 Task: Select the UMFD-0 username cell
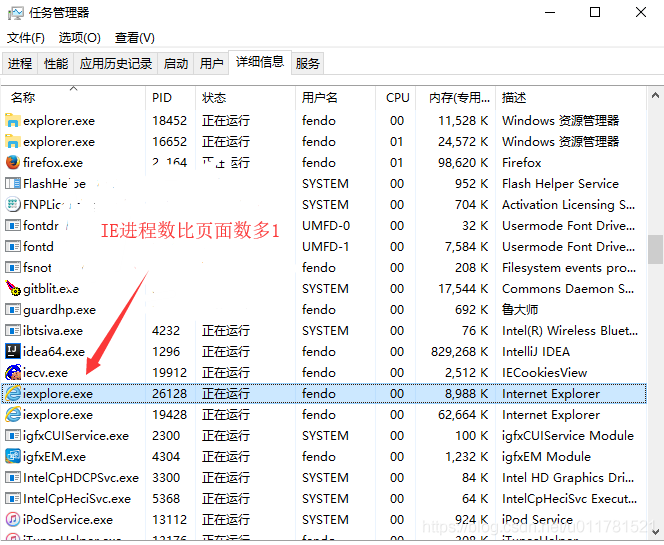[326, 226]
